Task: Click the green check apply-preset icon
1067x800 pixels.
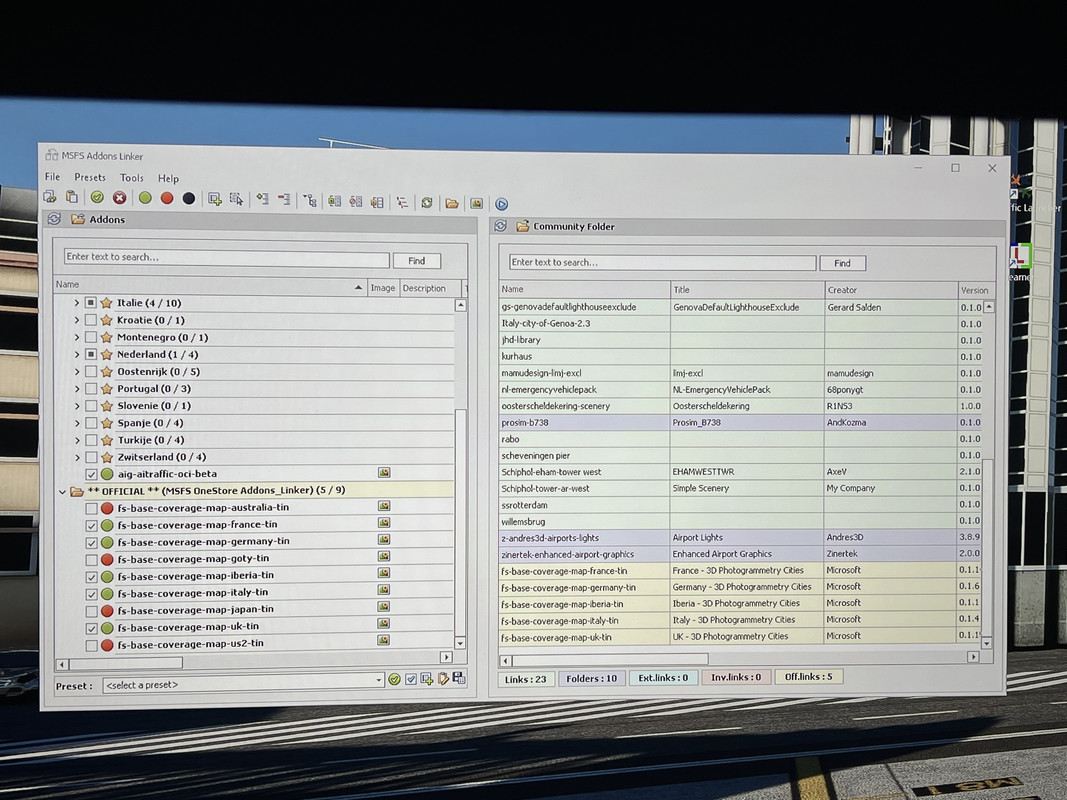Action: (394, 679)
